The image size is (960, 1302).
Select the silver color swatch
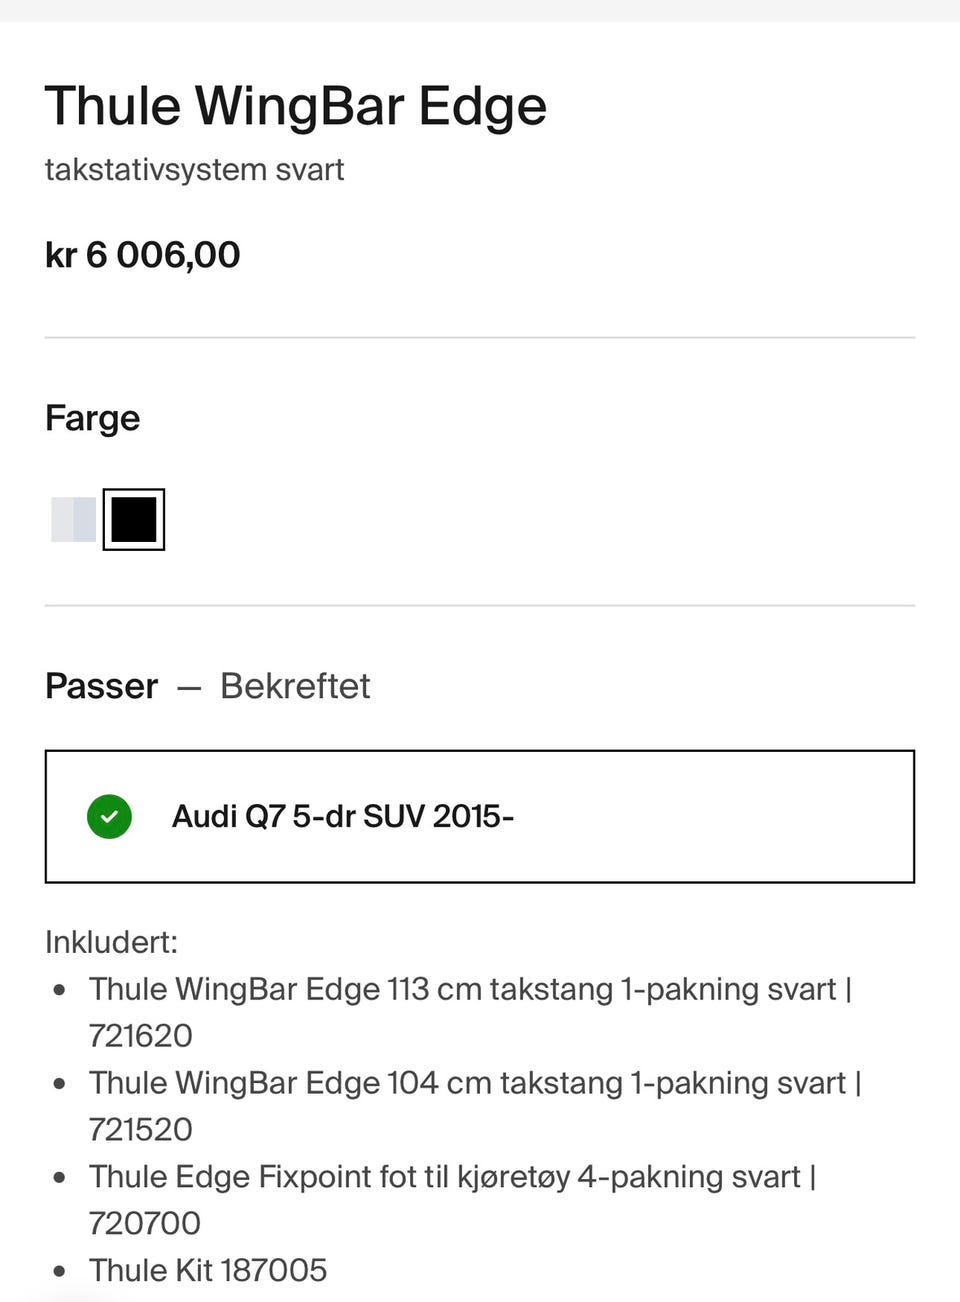(x=73, y=519)
